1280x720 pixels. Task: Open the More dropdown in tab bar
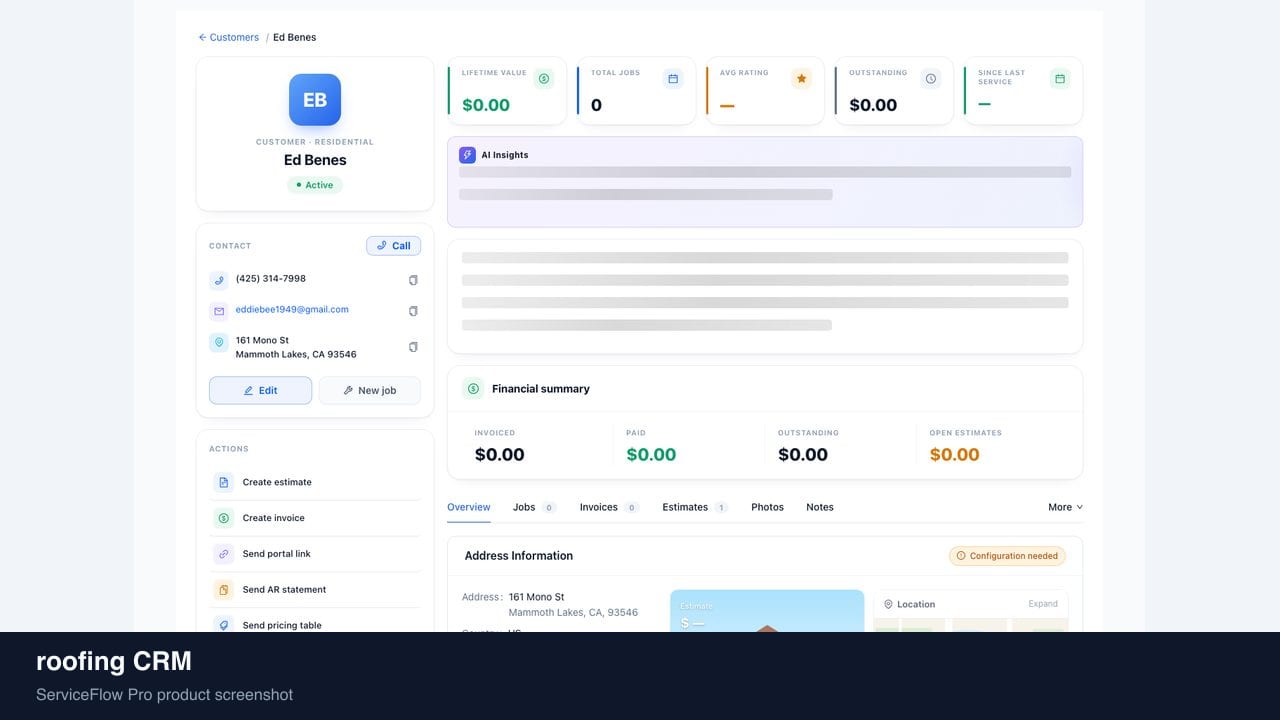(x=1065, y=507)
